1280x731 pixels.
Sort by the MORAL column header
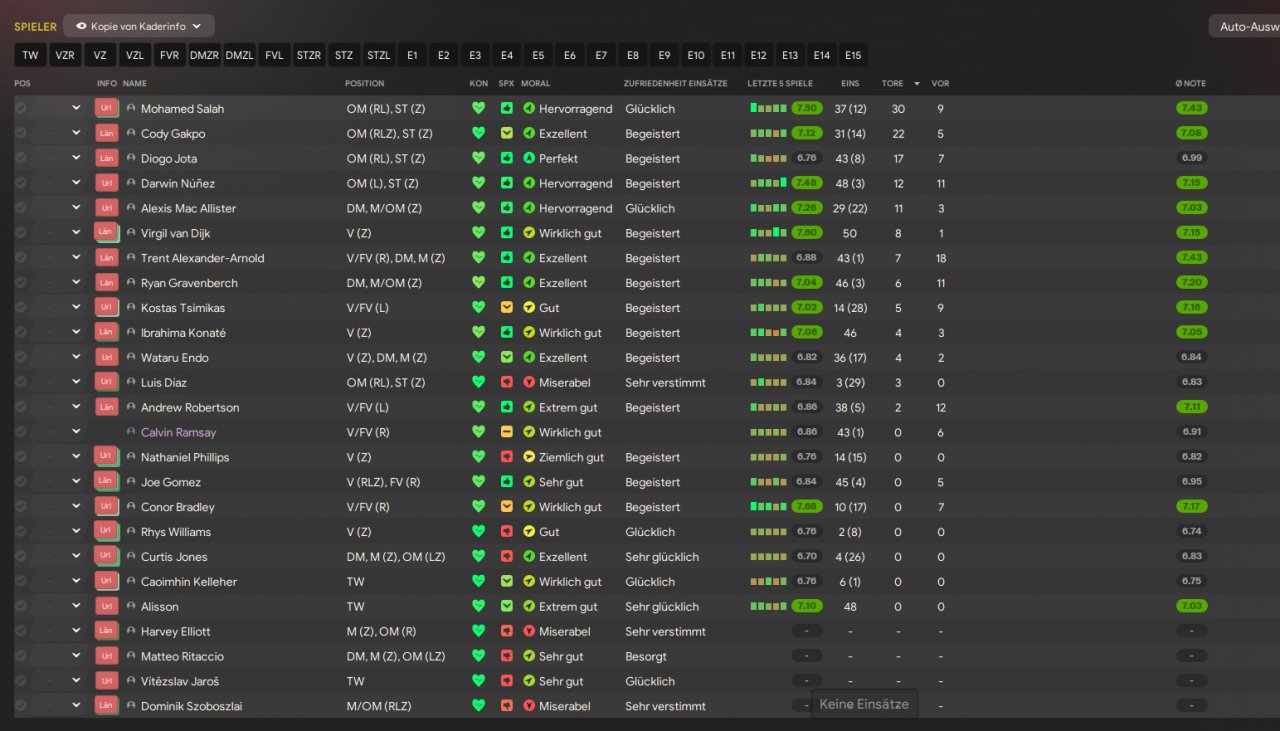pyautogui.click(x=535, y=83)
